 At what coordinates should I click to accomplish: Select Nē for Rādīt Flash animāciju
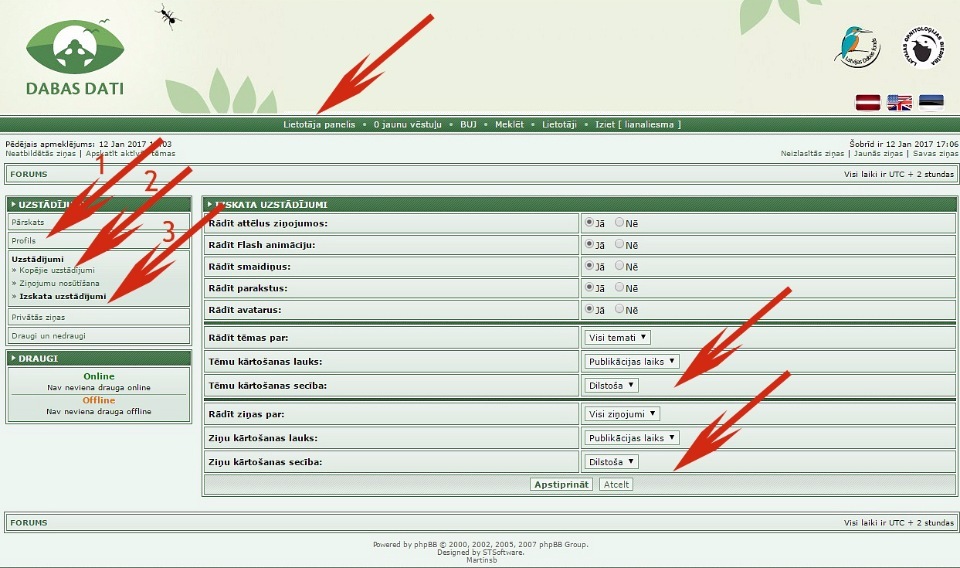pyautogui.click(x=620, y=245)
